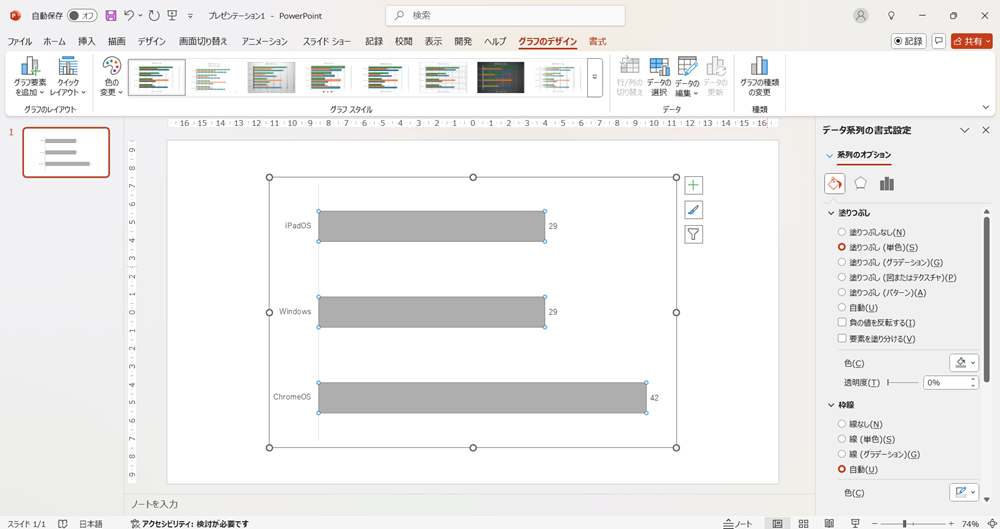Select the series options bar chart tab
The height and width of the screenshot is (529, 1000).
click(886, 184)
